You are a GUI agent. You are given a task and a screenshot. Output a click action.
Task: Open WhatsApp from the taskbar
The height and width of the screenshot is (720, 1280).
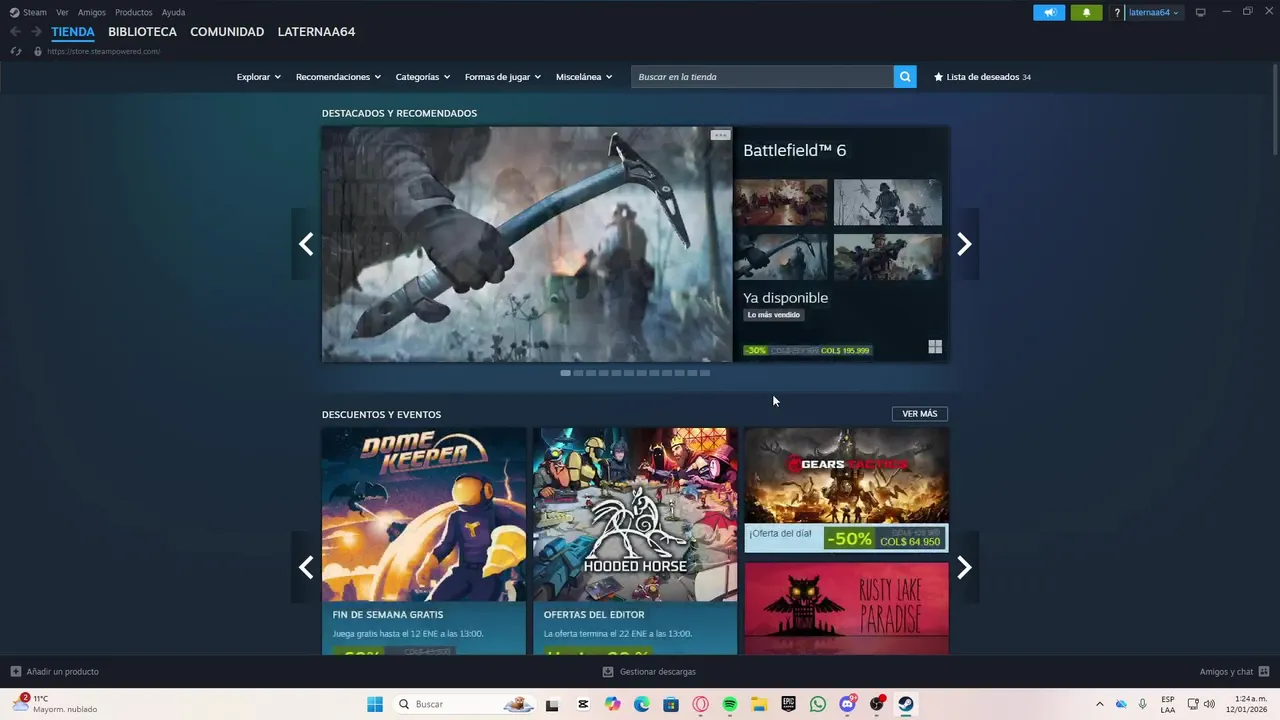click(x=818, y=704)
